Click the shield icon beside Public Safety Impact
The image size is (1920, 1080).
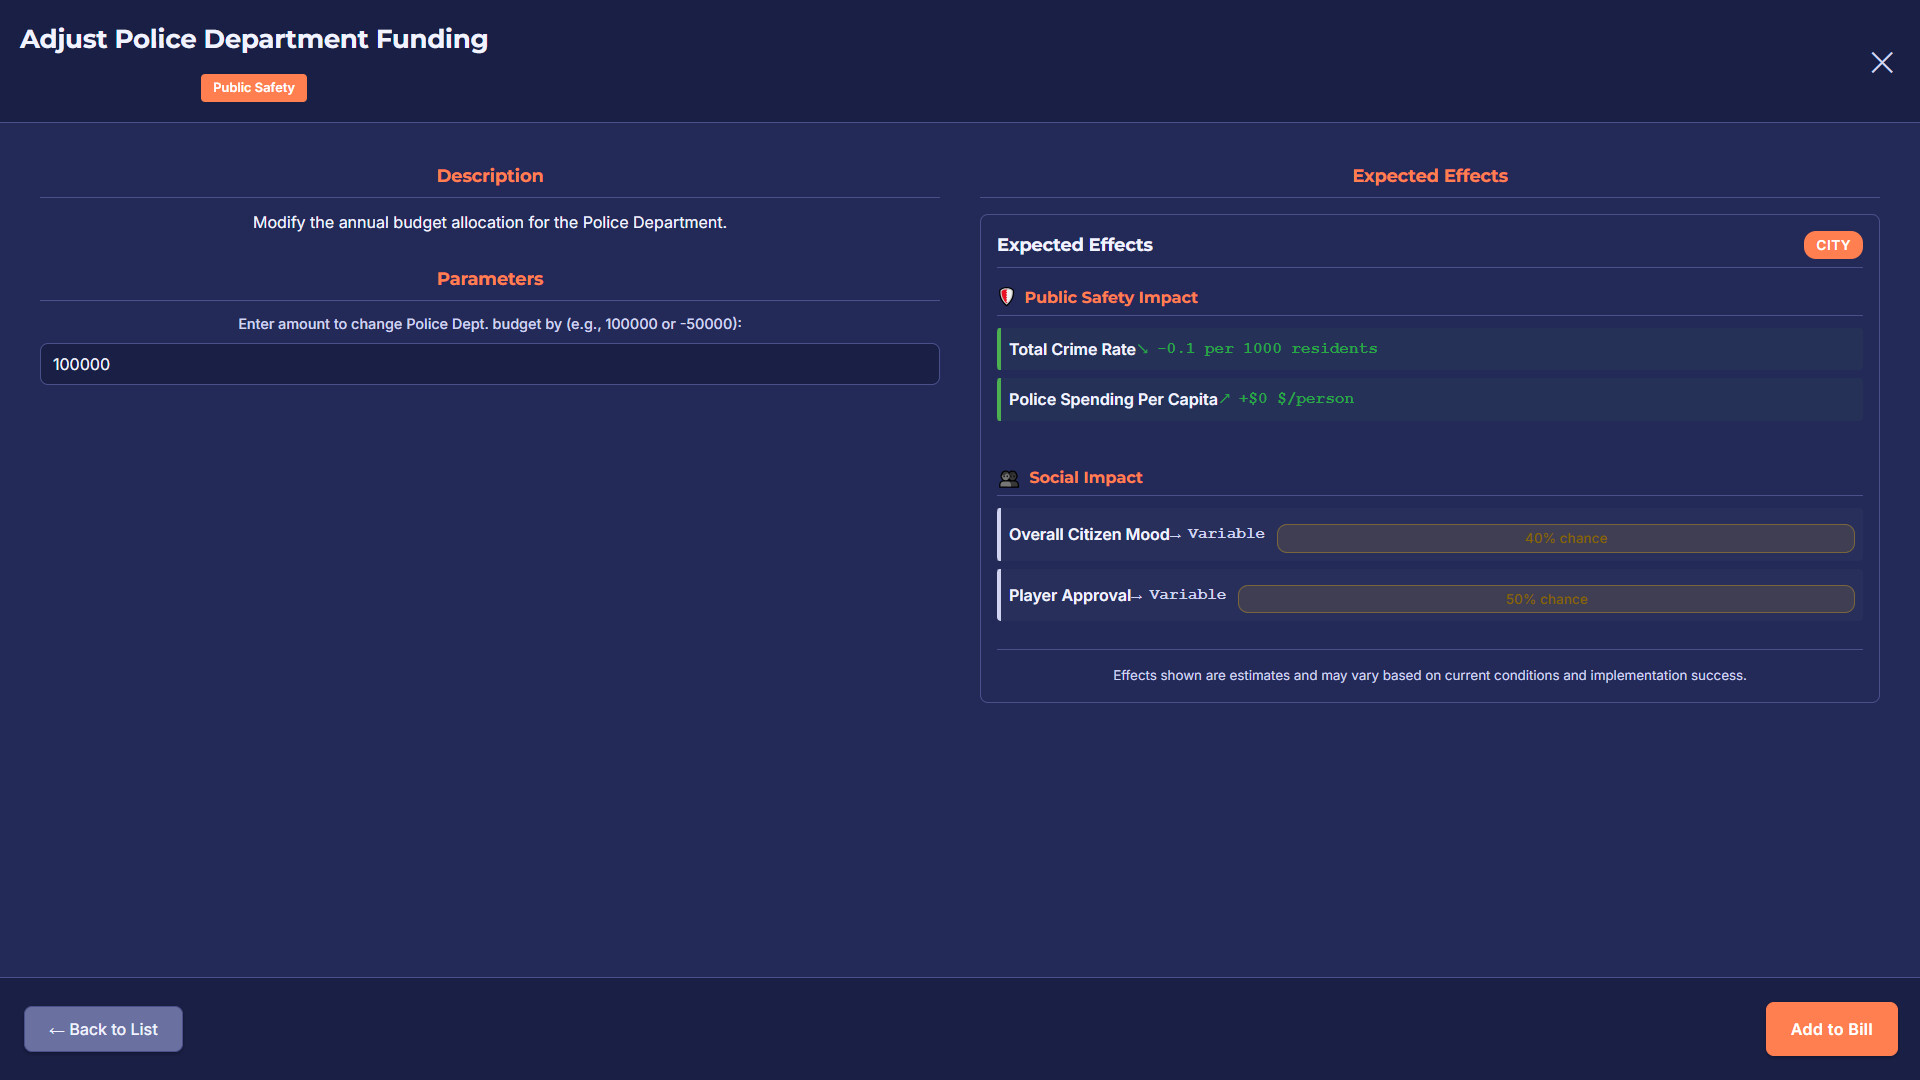[1007, 297]
